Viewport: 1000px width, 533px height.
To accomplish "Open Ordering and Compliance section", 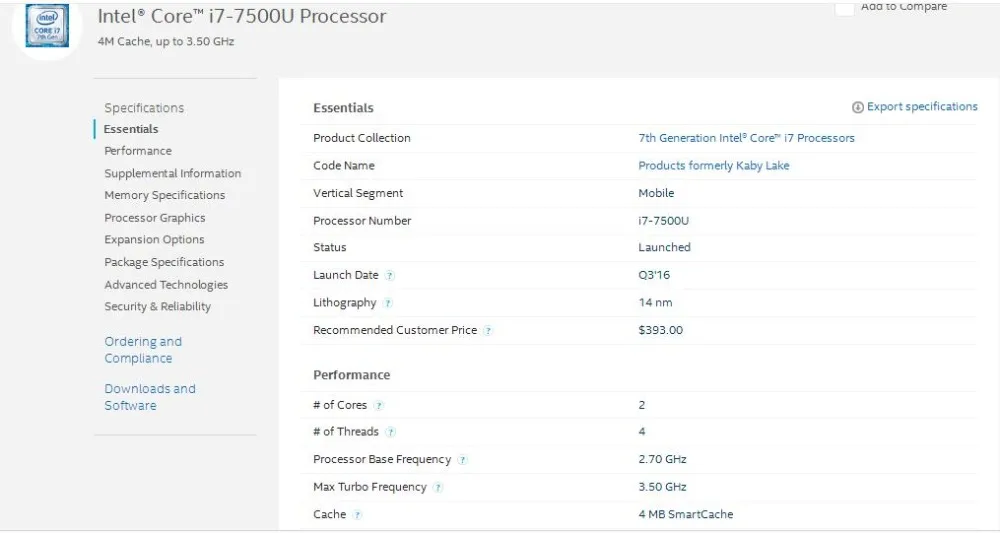I will [143, 350].
